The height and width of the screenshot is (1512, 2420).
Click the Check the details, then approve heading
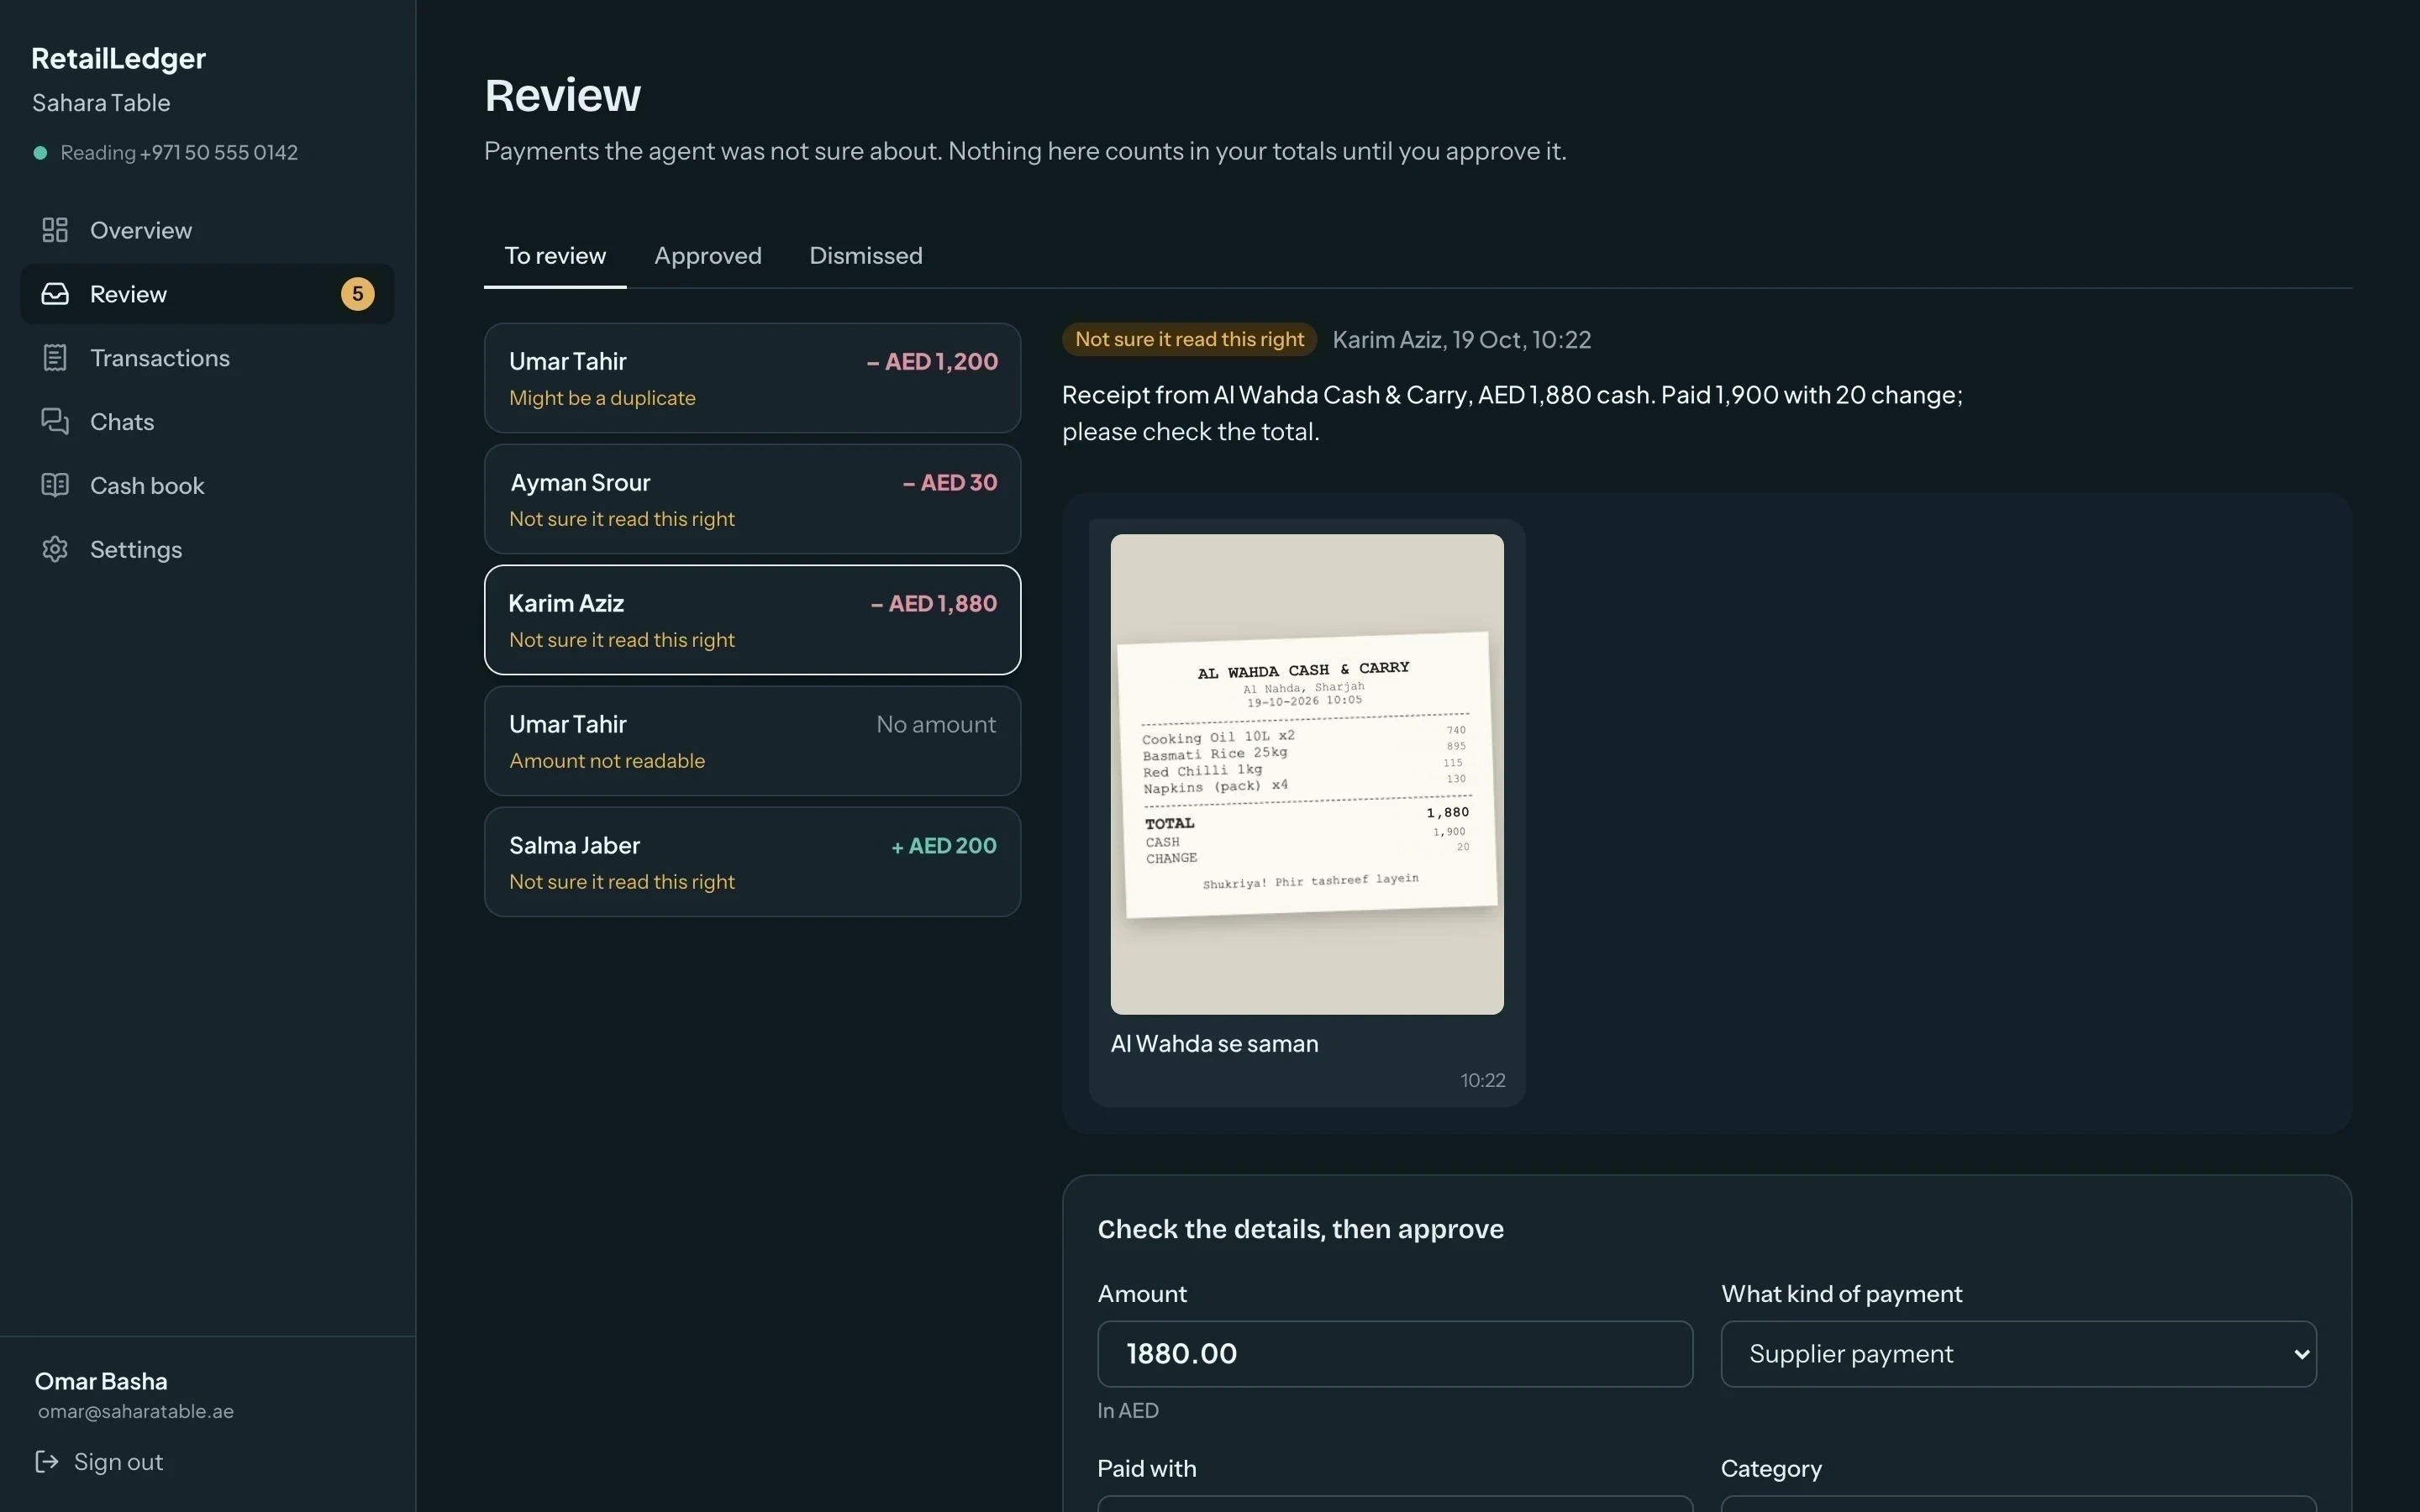(x=1300, y=1229)
